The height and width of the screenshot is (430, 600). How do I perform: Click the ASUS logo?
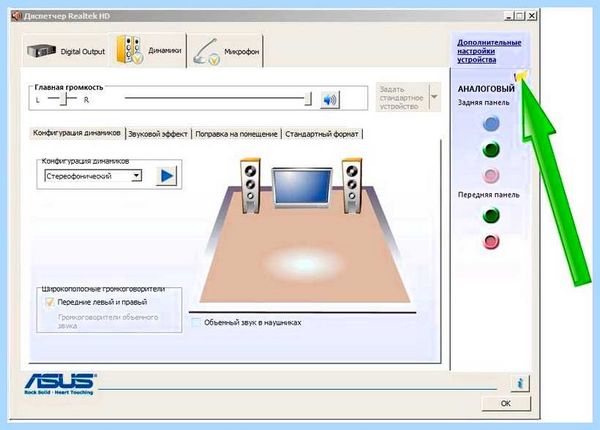(60, 384)
